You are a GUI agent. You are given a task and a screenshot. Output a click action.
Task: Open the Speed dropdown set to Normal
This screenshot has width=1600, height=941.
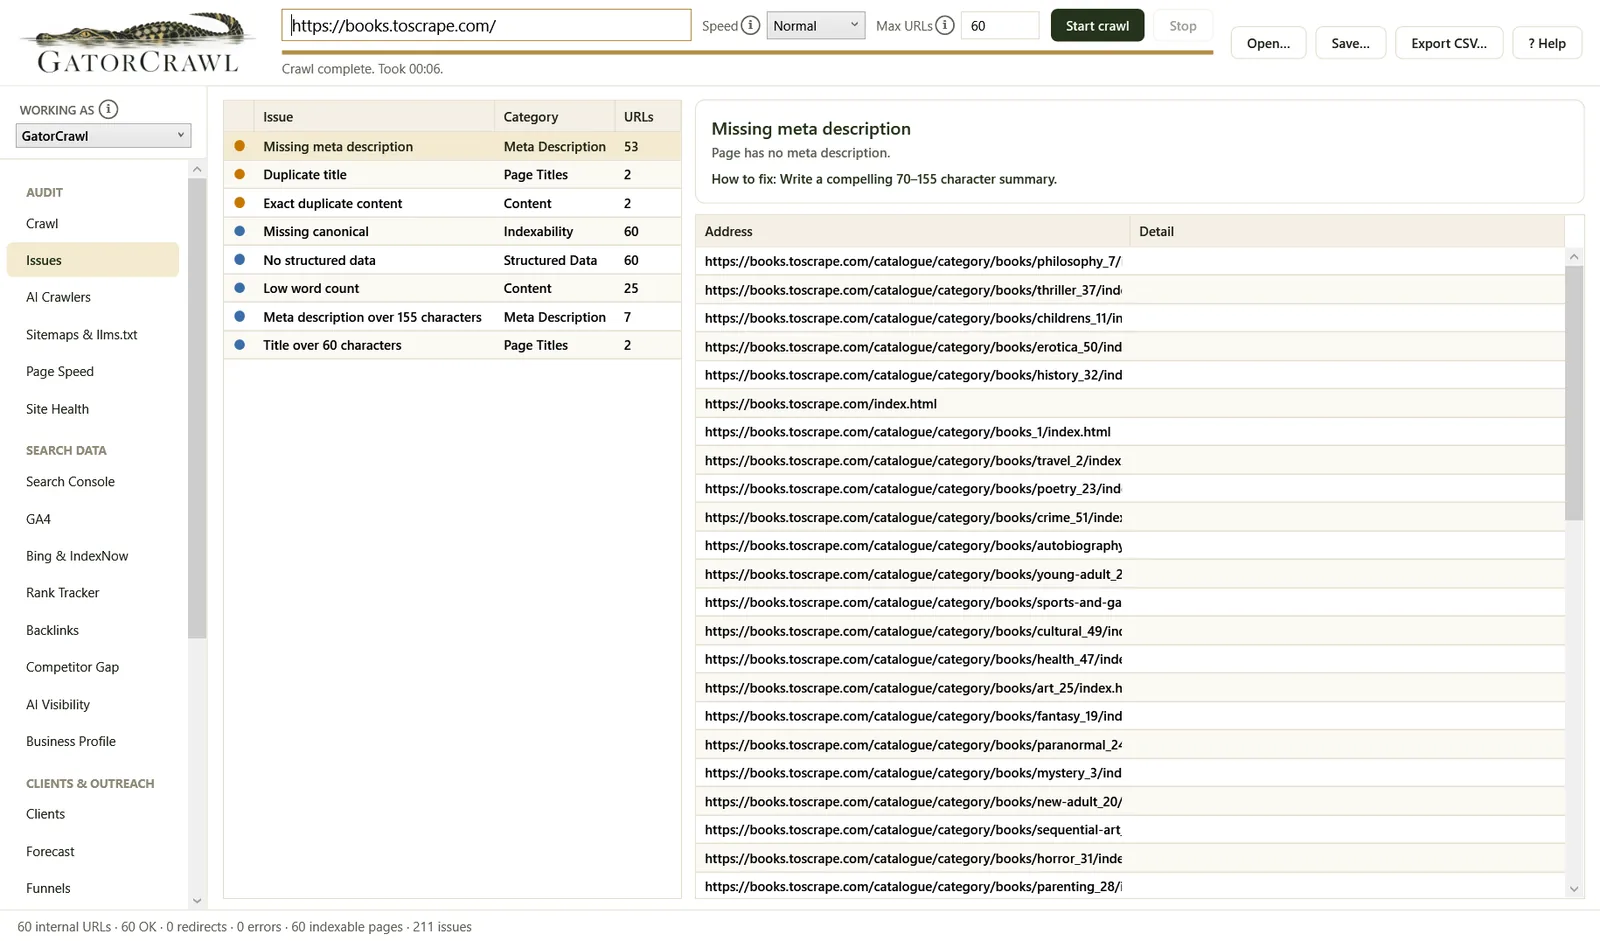coord(815,25)
